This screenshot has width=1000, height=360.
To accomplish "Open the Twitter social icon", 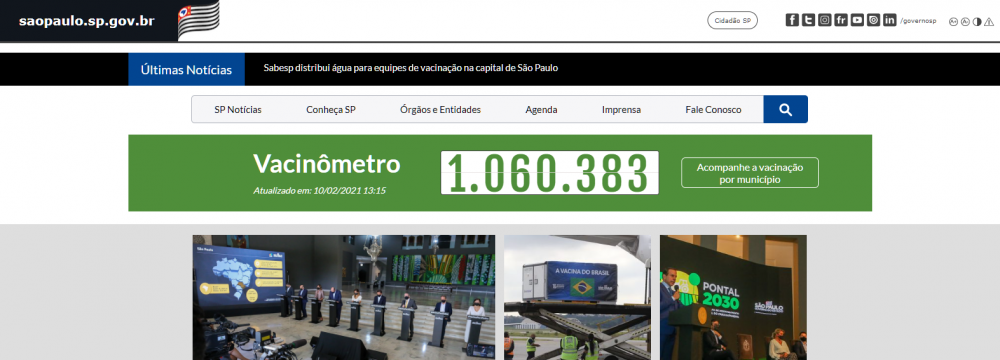I will click(x=808, y=20).
